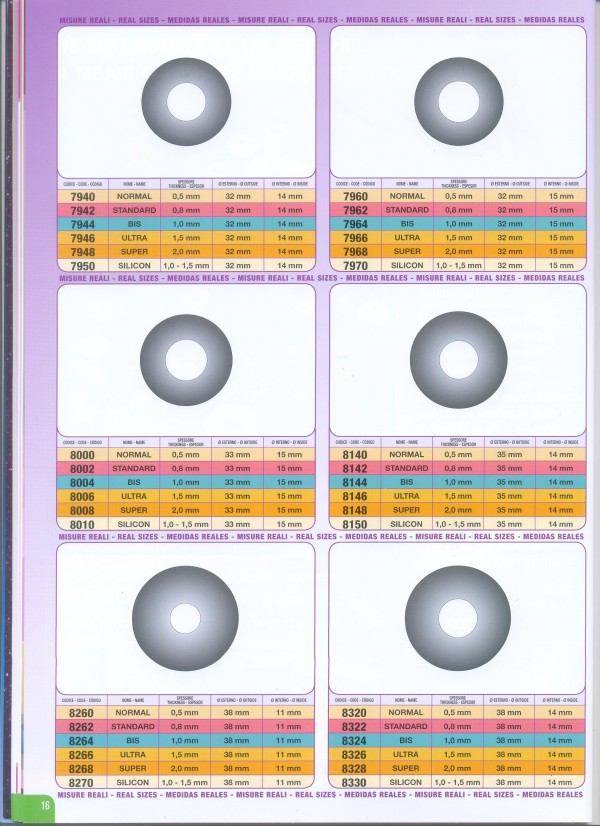600x826 pixels.
Task: Click product code 8260
Action: coord(81,713)
